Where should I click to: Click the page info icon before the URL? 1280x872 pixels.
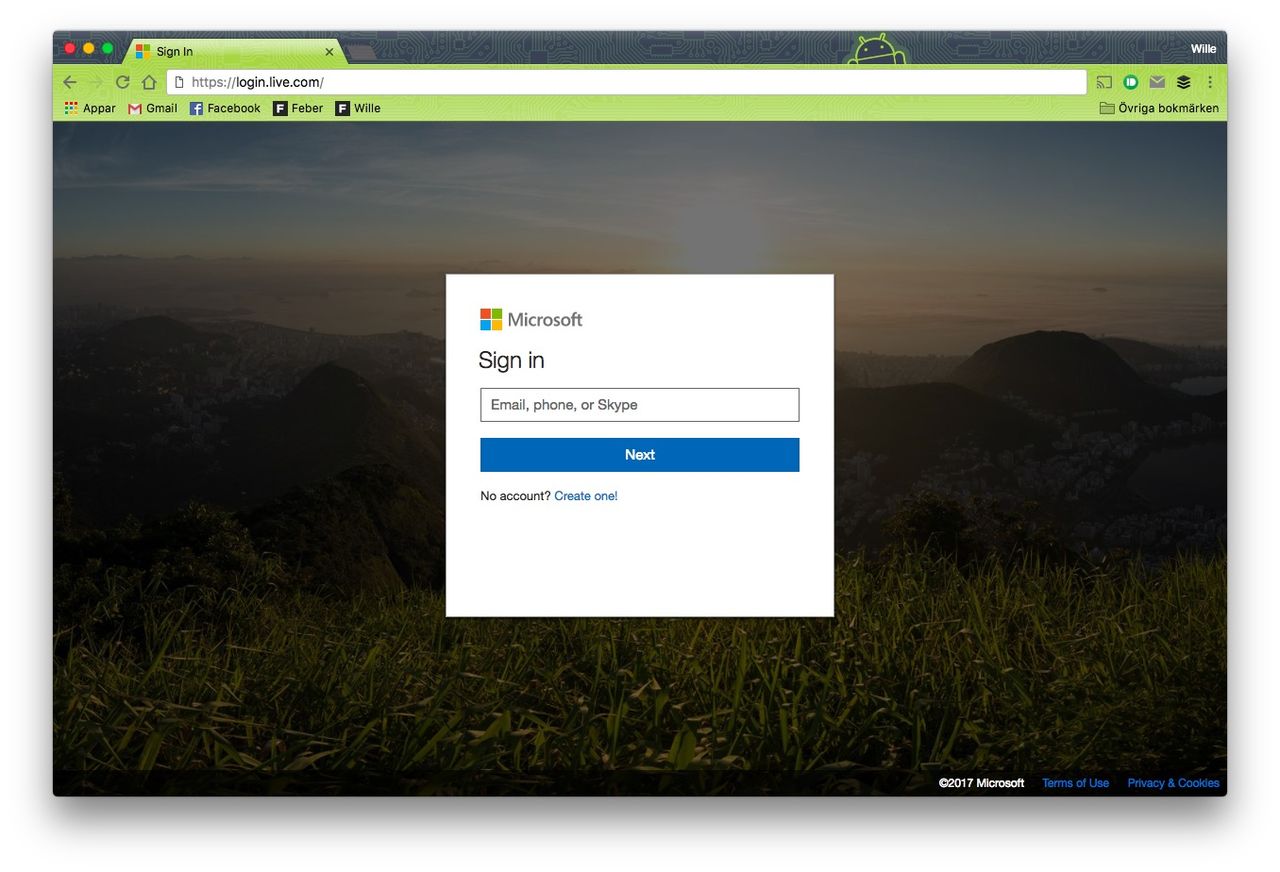point(180,82)
